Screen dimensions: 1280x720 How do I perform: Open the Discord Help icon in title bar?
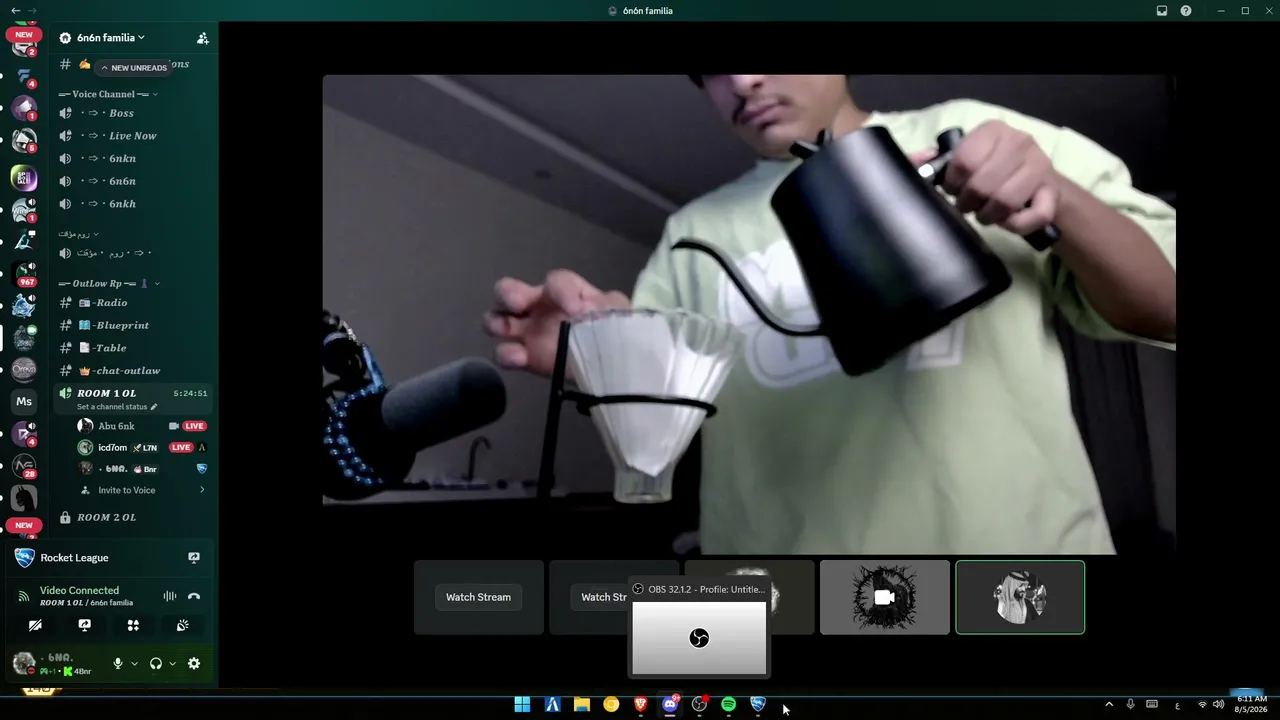1186,11
